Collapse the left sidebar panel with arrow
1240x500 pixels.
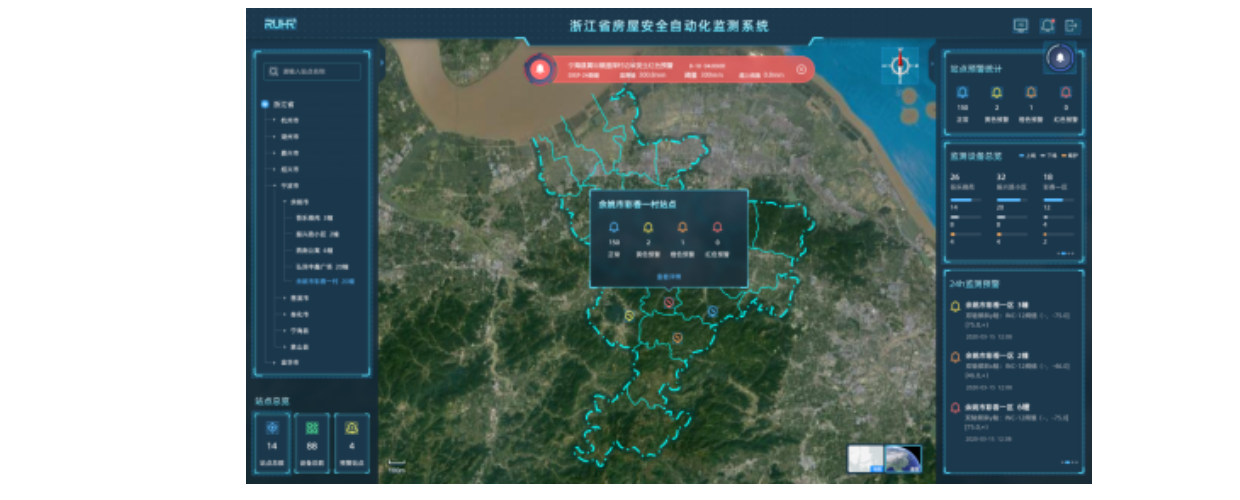pyautogui.click(x=383, y=63)
